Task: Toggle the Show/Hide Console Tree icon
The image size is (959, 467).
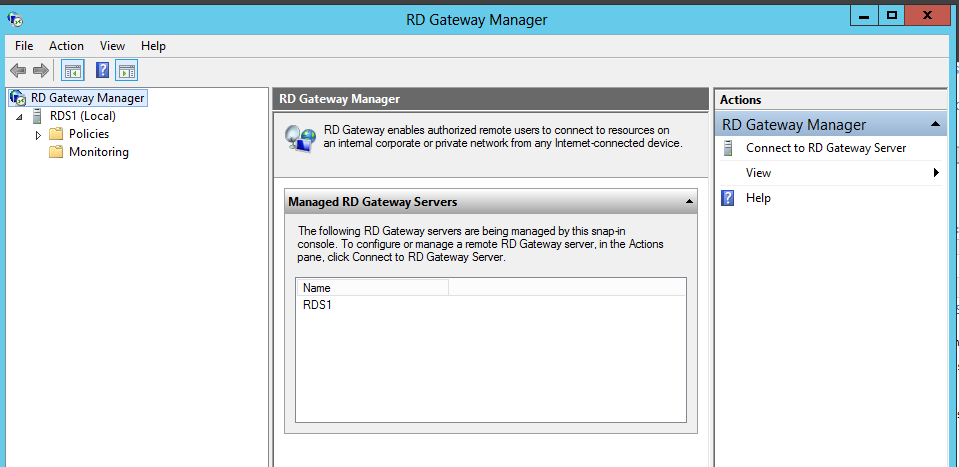Action: click(x=72, y=71)
